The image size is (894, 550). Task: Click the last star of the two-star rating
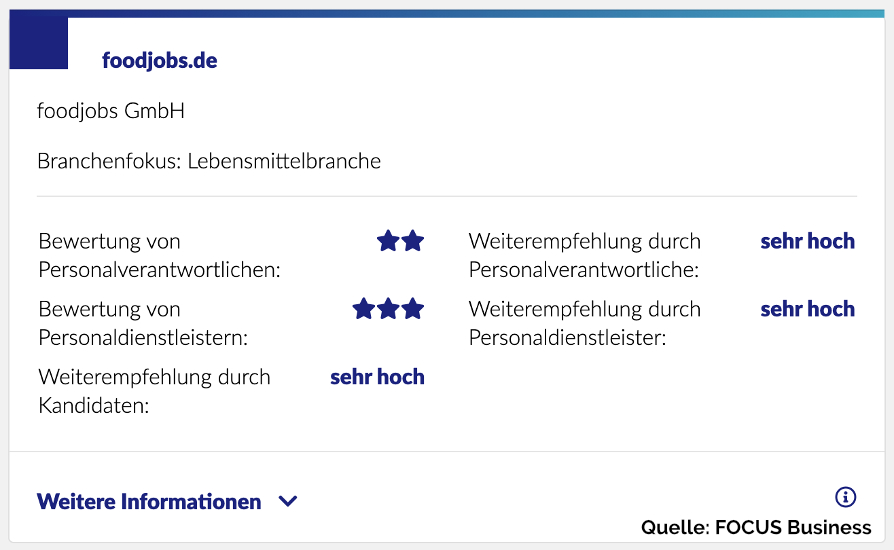(412, 241)
